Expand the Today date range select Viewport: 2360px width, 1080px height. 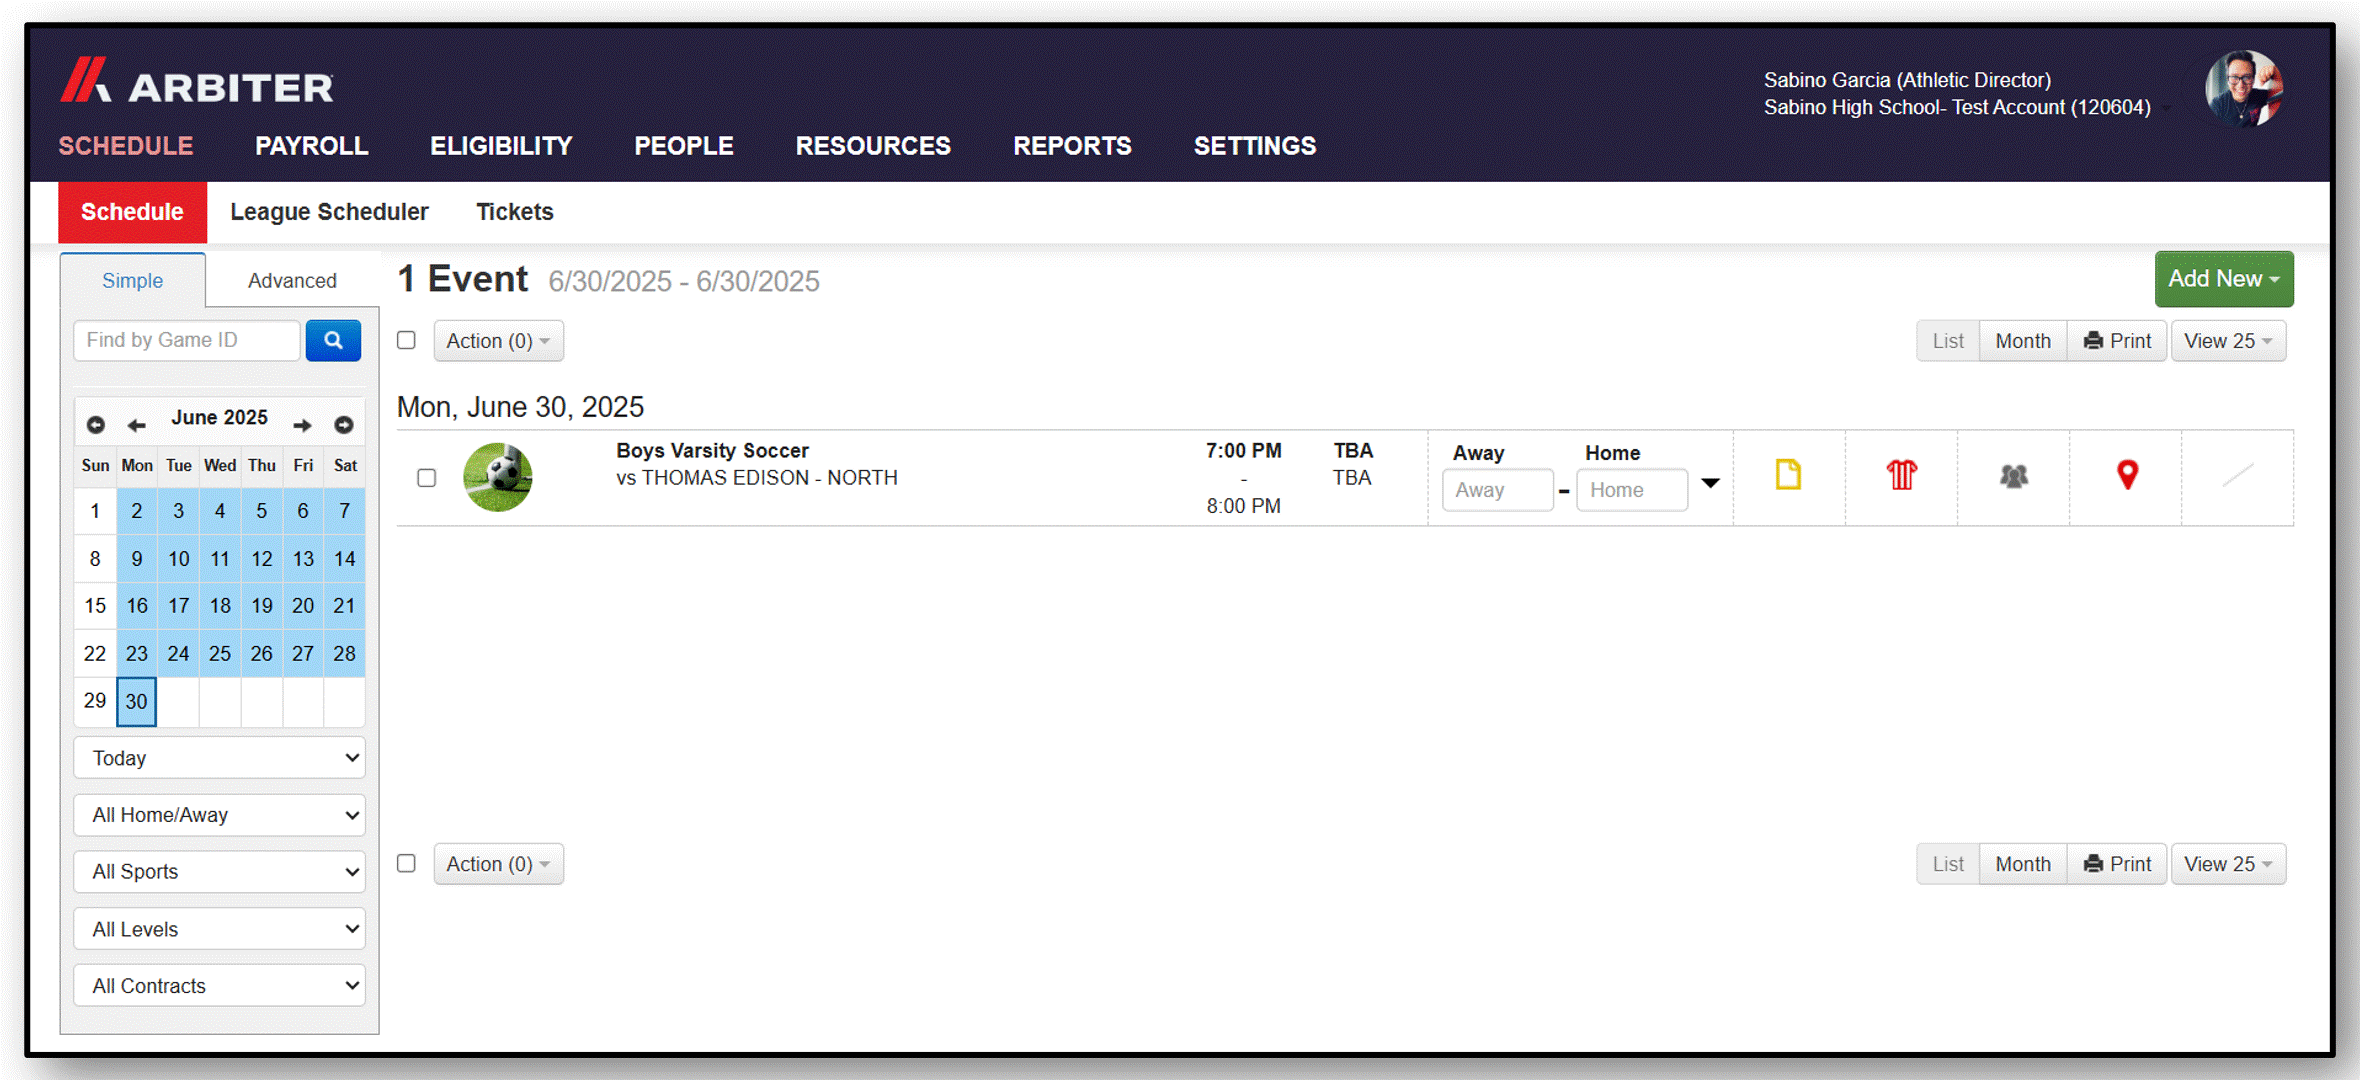point(219,758)
